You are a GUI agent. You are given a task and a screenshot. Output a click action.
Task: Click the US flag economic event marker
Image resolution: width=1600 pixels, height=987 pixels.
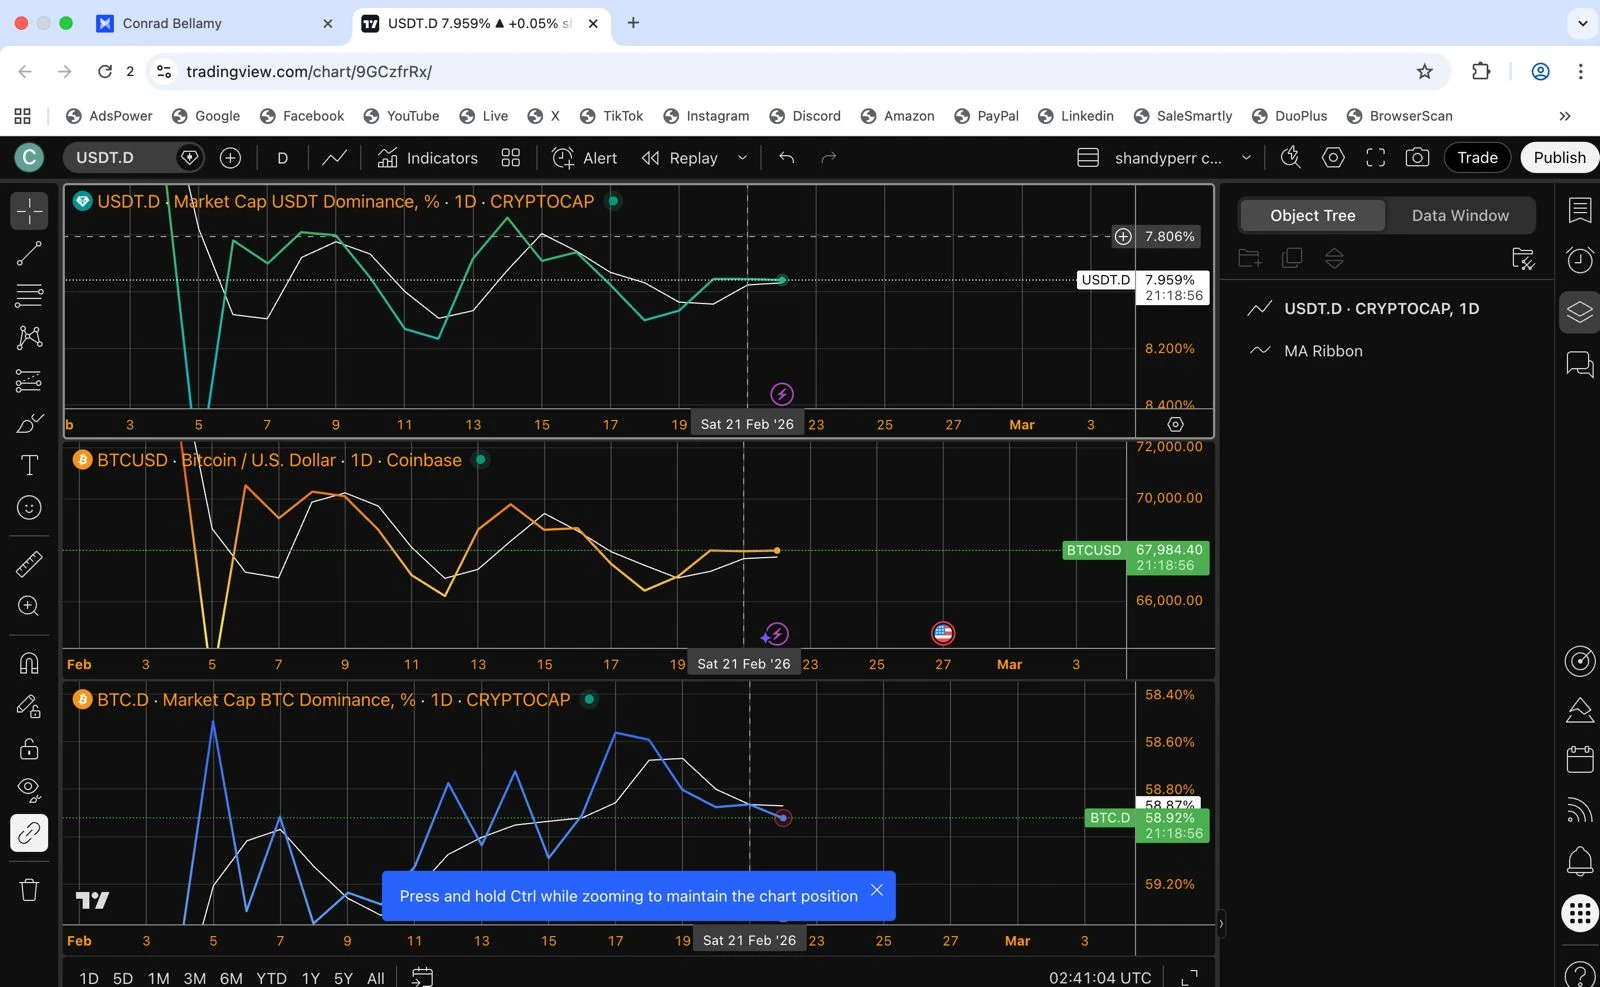(943, 633)
